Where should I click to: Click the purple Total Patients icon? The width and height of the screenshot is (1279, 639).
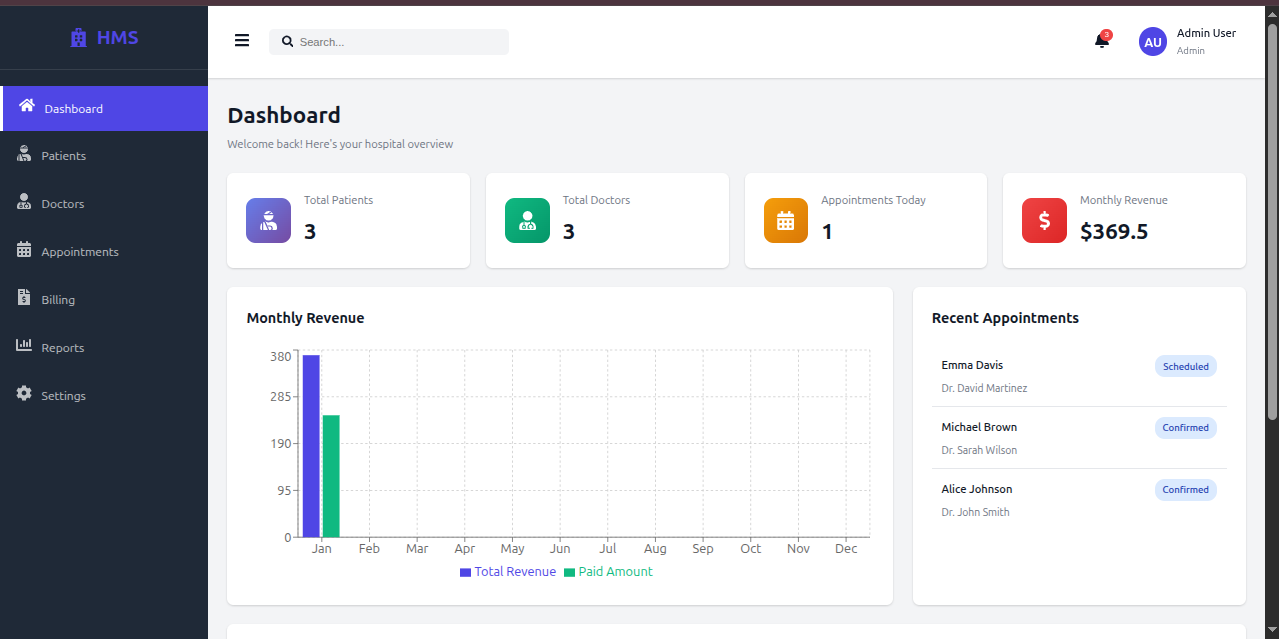(x=268, y=220)
